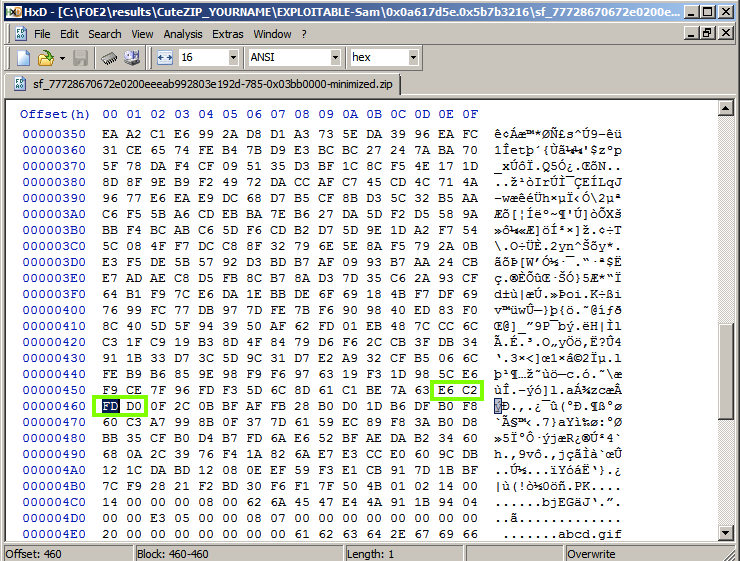Screen dimensions: 740x561
Task: Click the HxD document icon in menu bar
Action: [x=21, y=33]
